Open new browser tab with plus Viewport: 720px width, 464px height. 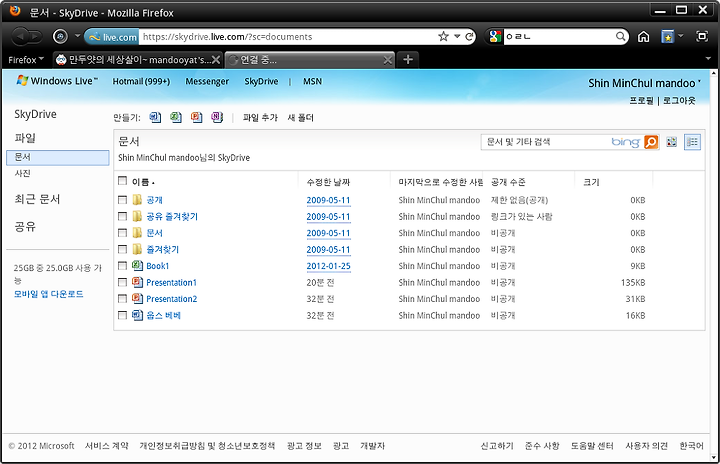point(408,59)
